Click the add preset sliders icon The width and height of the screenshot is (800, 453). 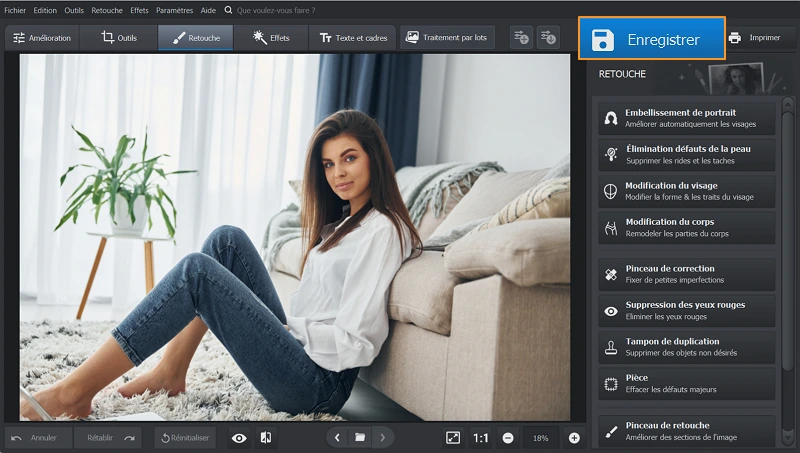(521, 38)
